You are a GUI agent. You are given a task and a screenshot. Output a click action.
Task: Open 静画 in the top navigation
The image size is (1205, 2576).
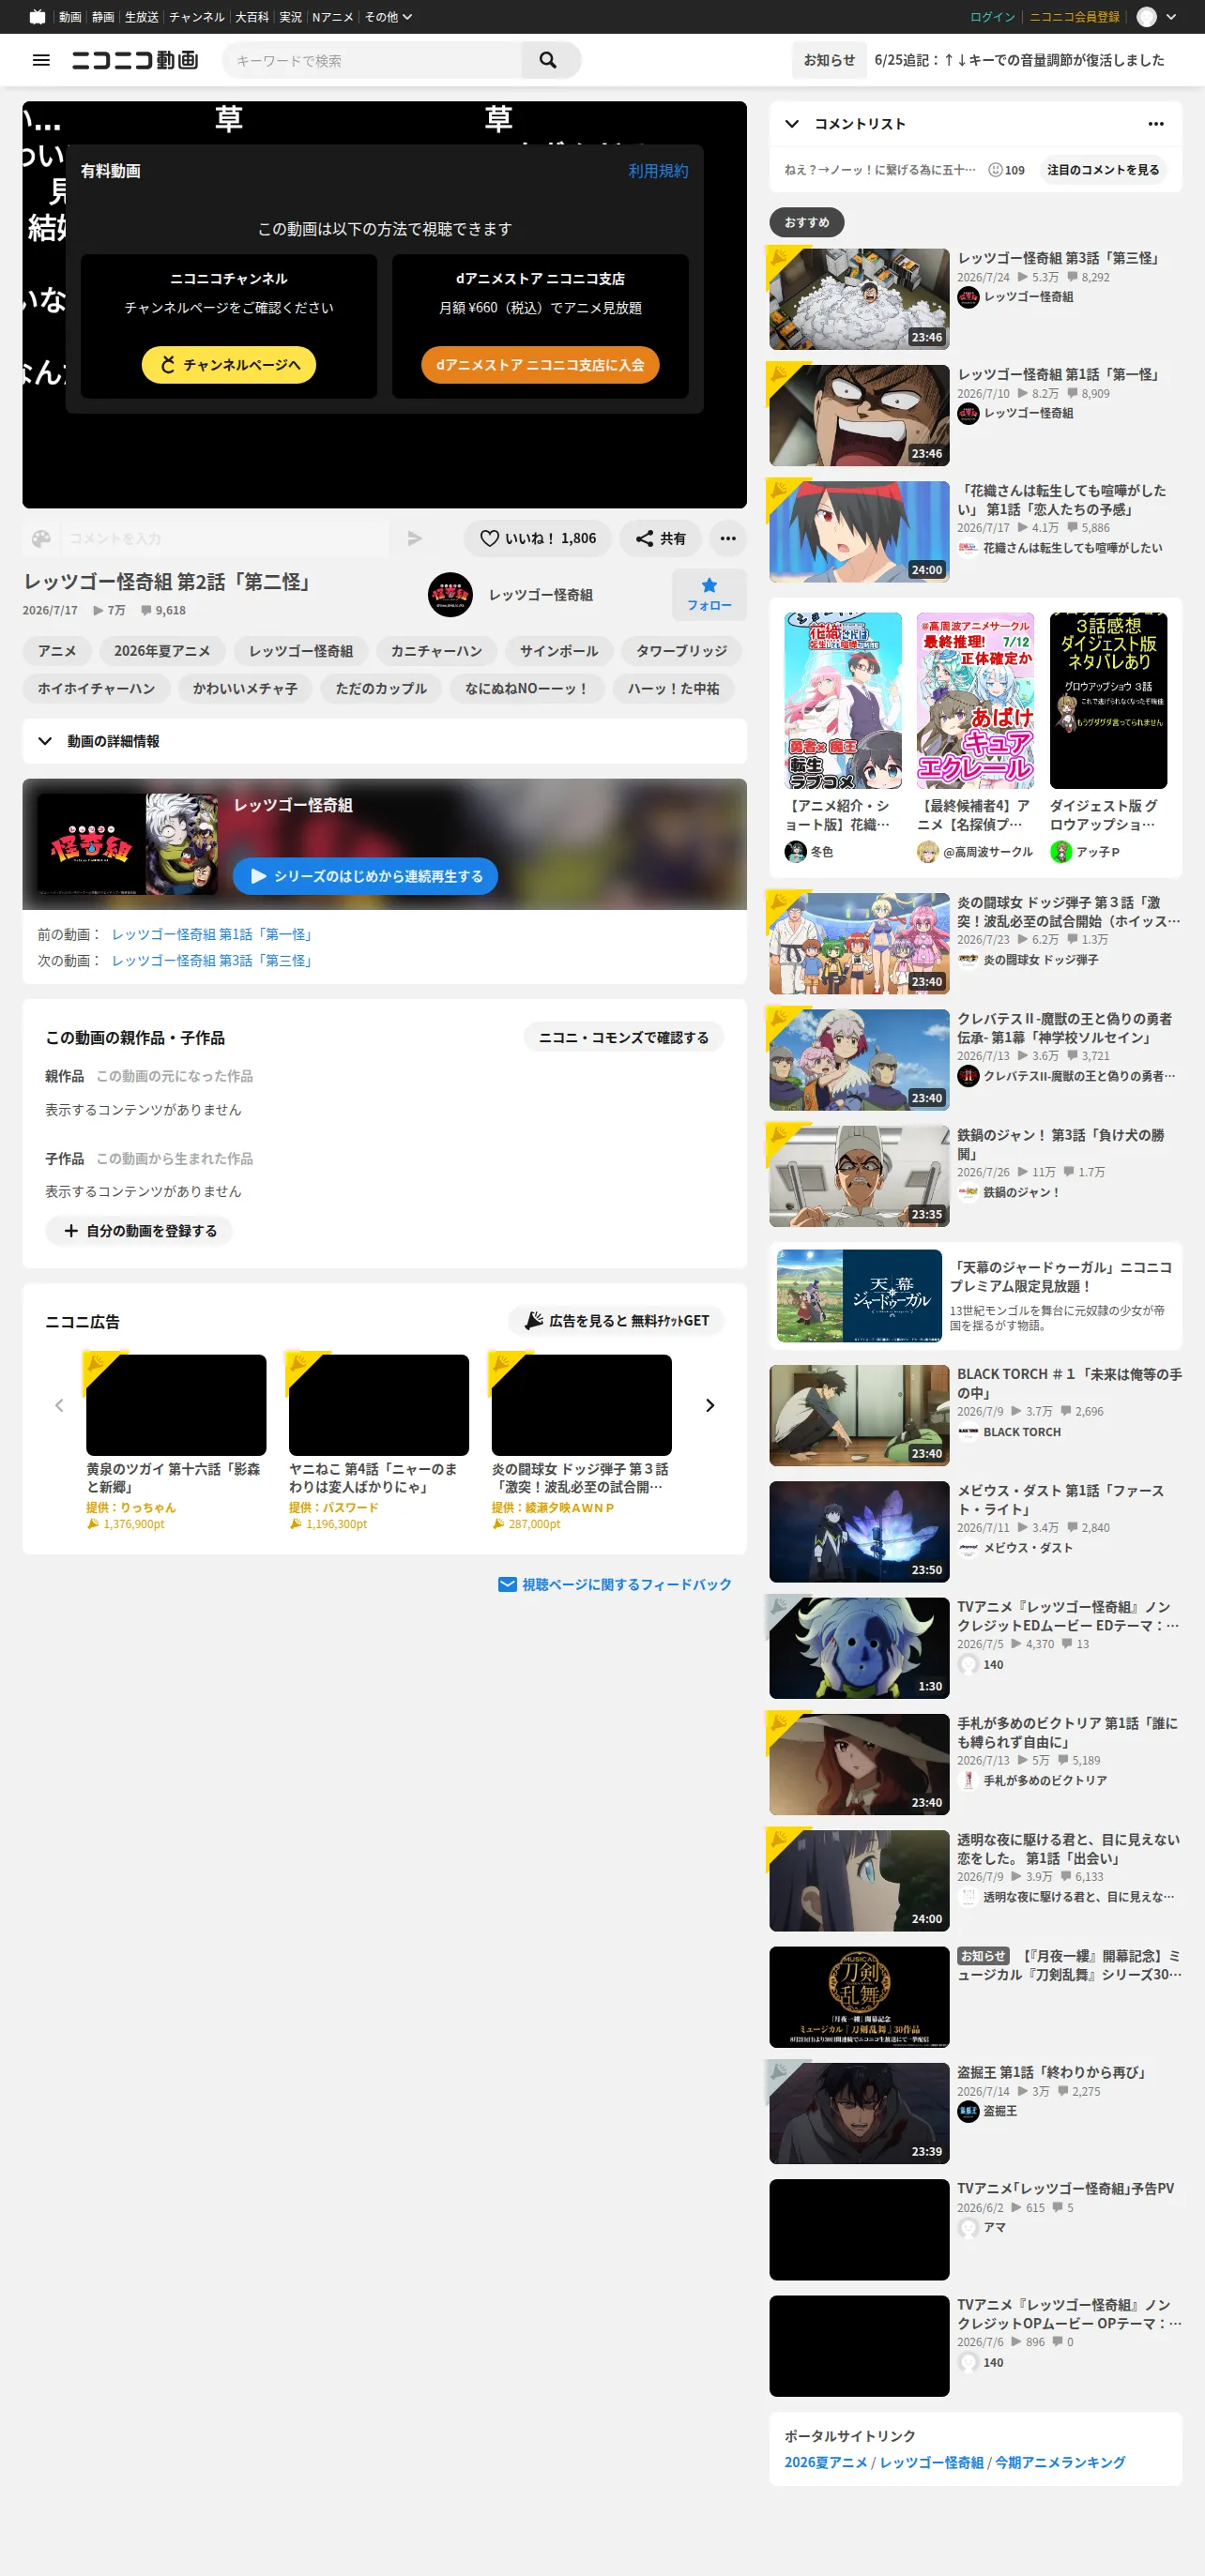tap(103, 17)
